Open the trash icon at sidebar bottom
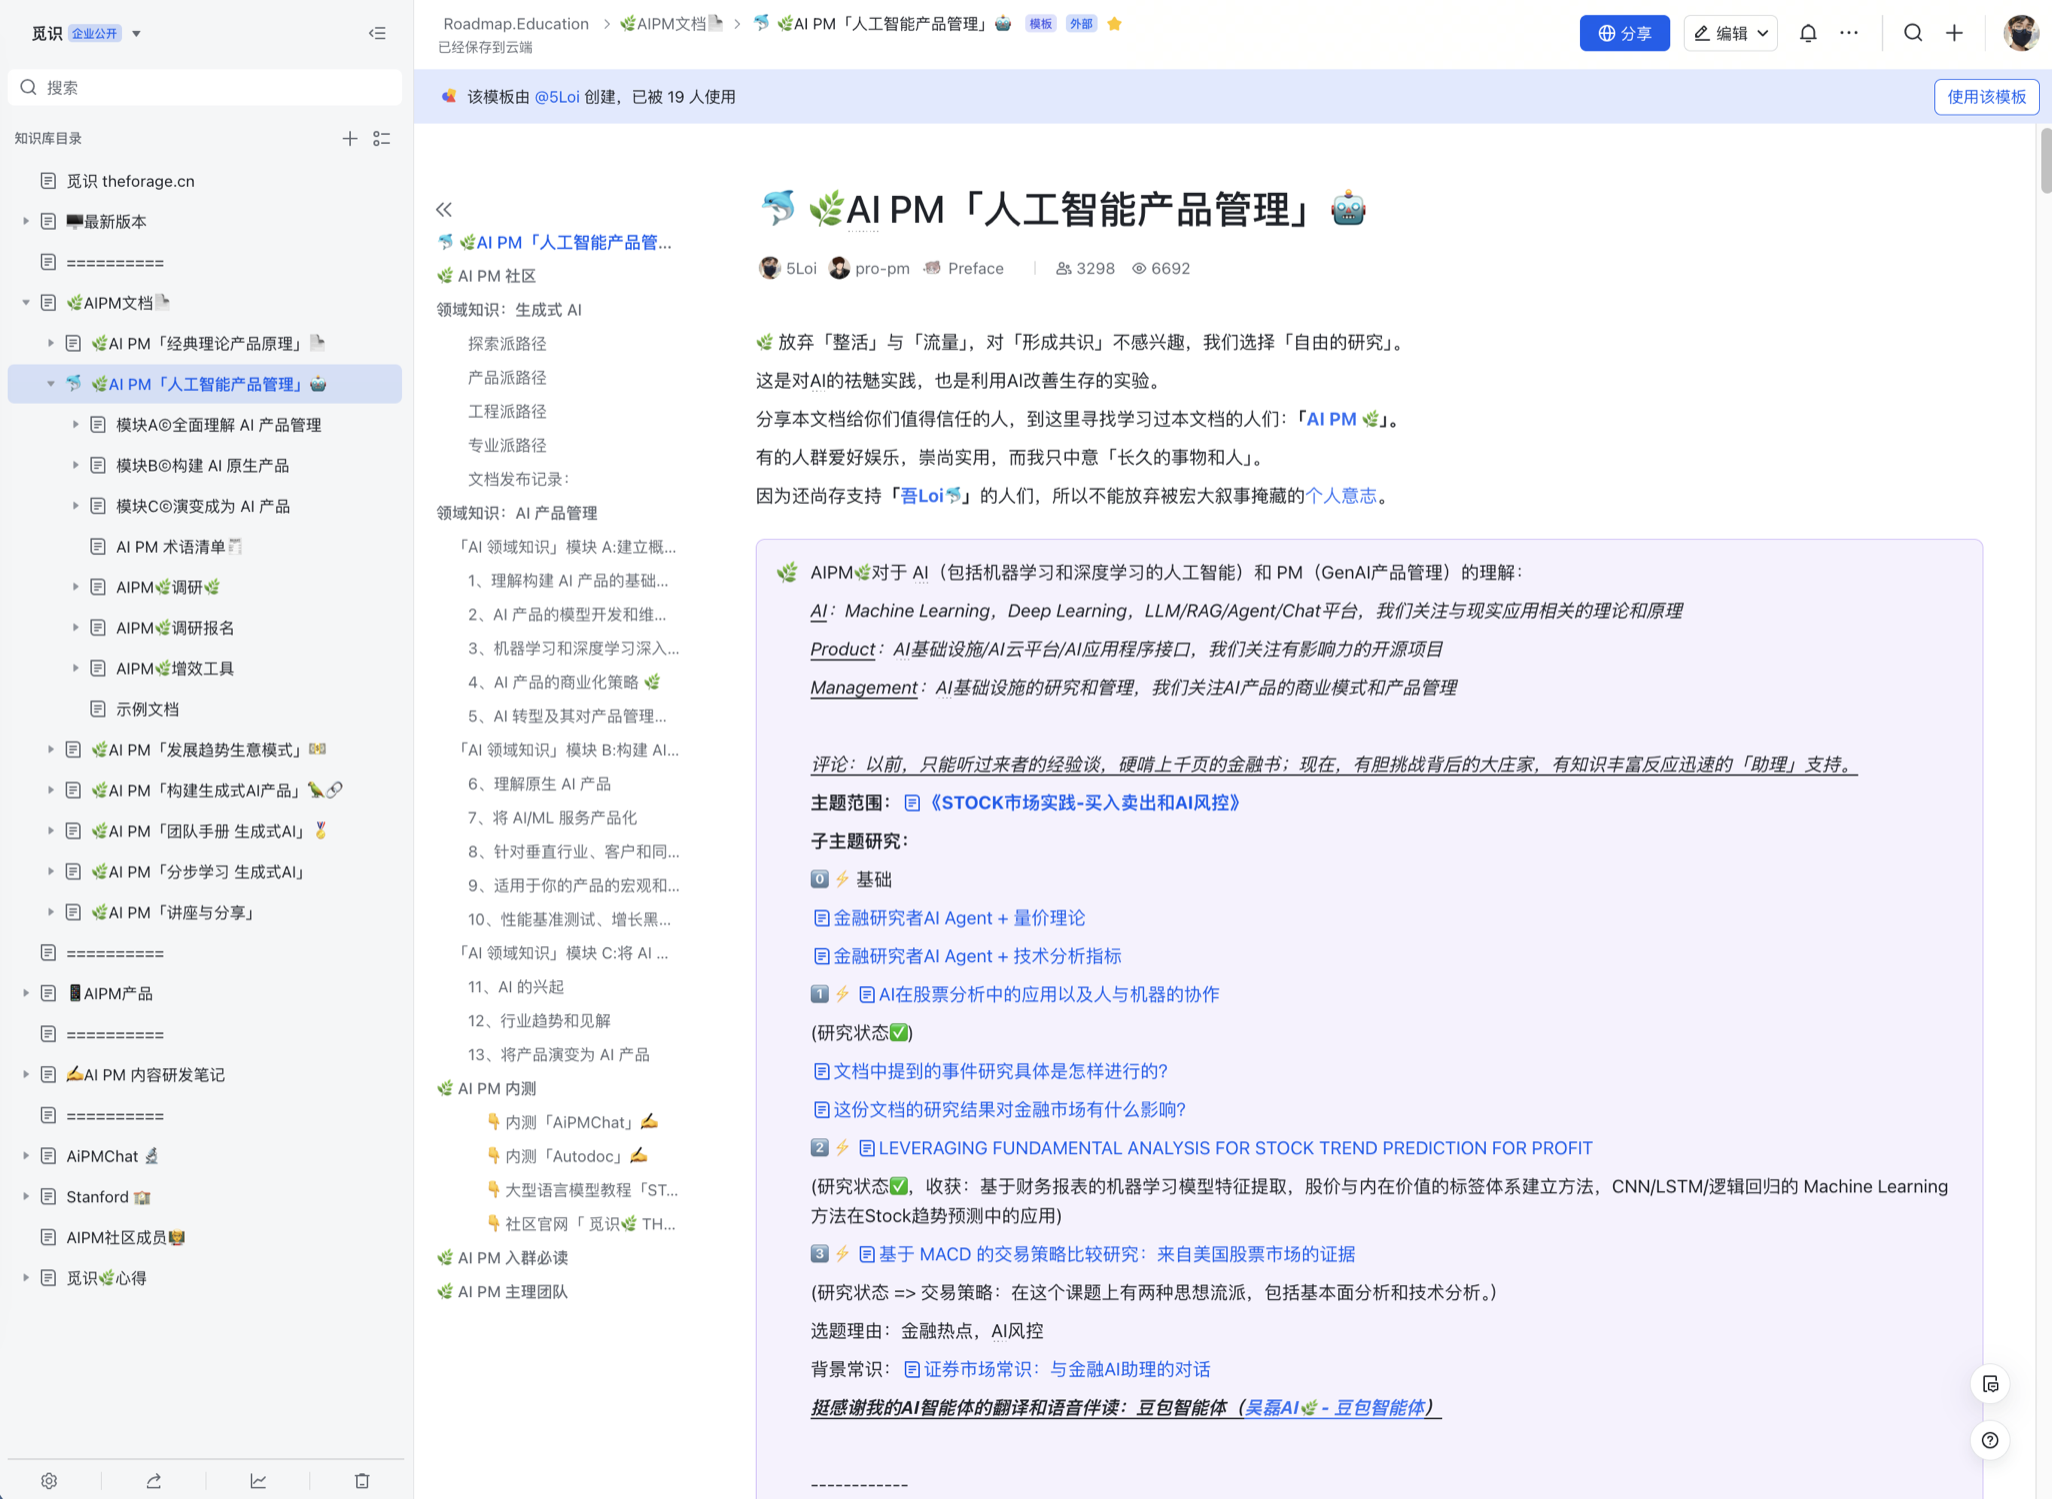This screenshot has width=2052, height=1499. pos(362,1481)
